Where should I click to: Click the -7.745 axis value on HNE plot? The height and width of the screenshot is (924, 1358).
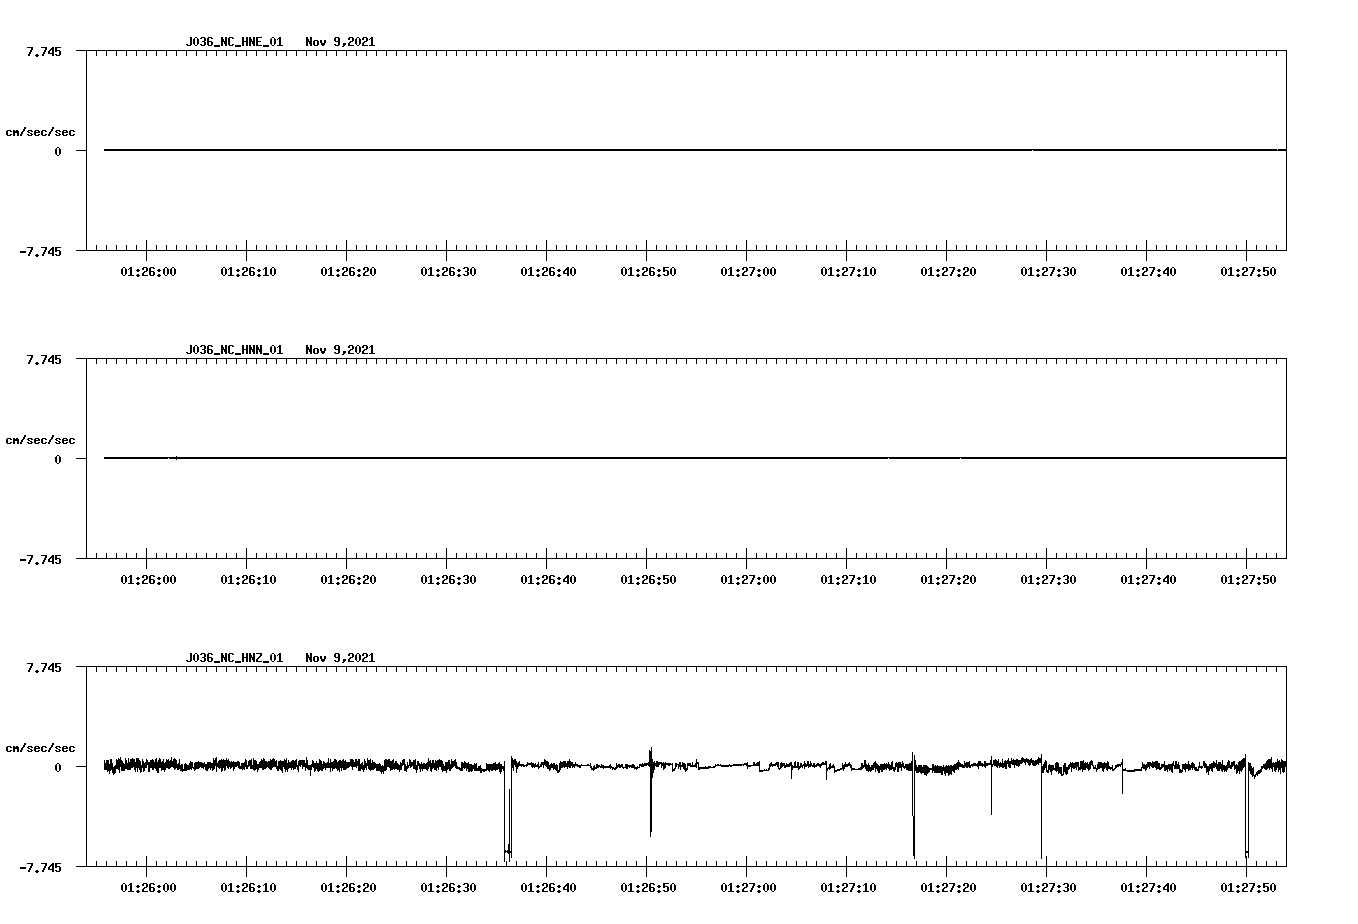(40, 251)
